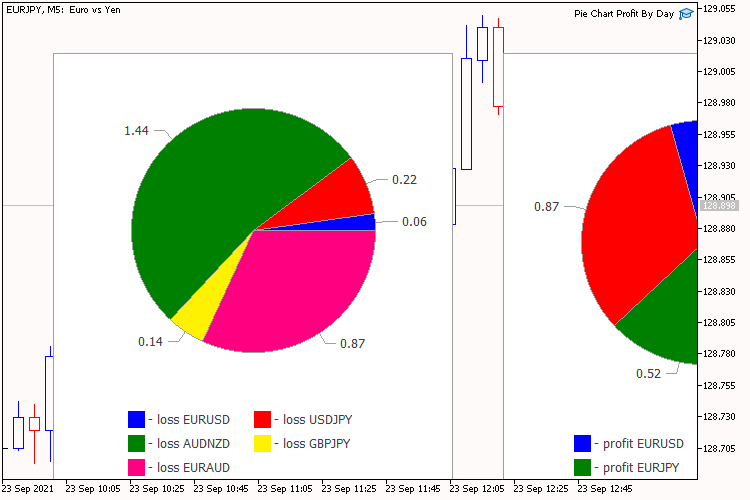Click the '23 Sep 10:45' time axis label

pos(221,489)
